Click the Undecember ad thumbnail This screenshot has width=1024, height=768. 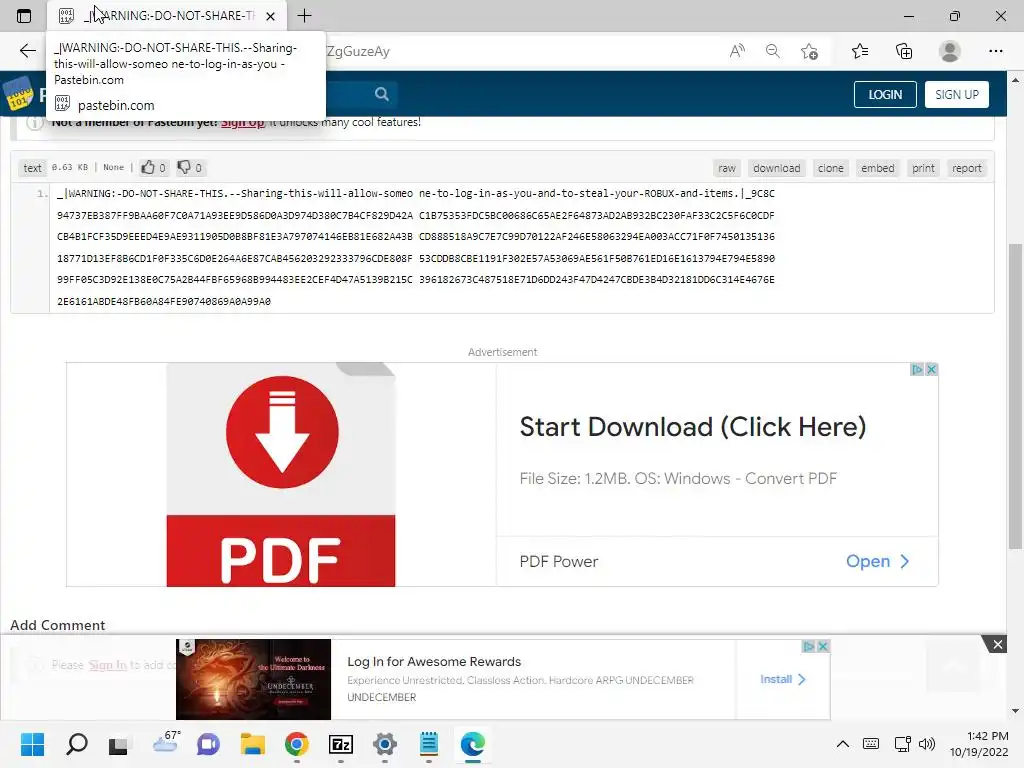click(x=253, y=679)
